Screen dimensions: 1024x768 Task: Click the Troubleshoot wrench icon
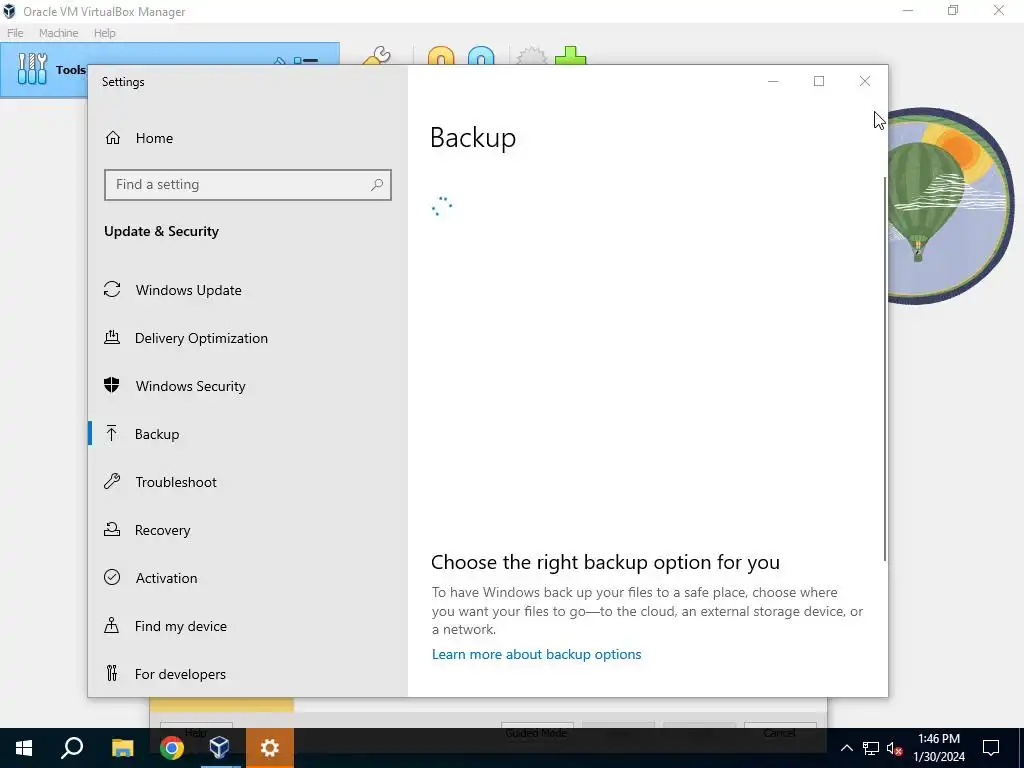[112, 481]
